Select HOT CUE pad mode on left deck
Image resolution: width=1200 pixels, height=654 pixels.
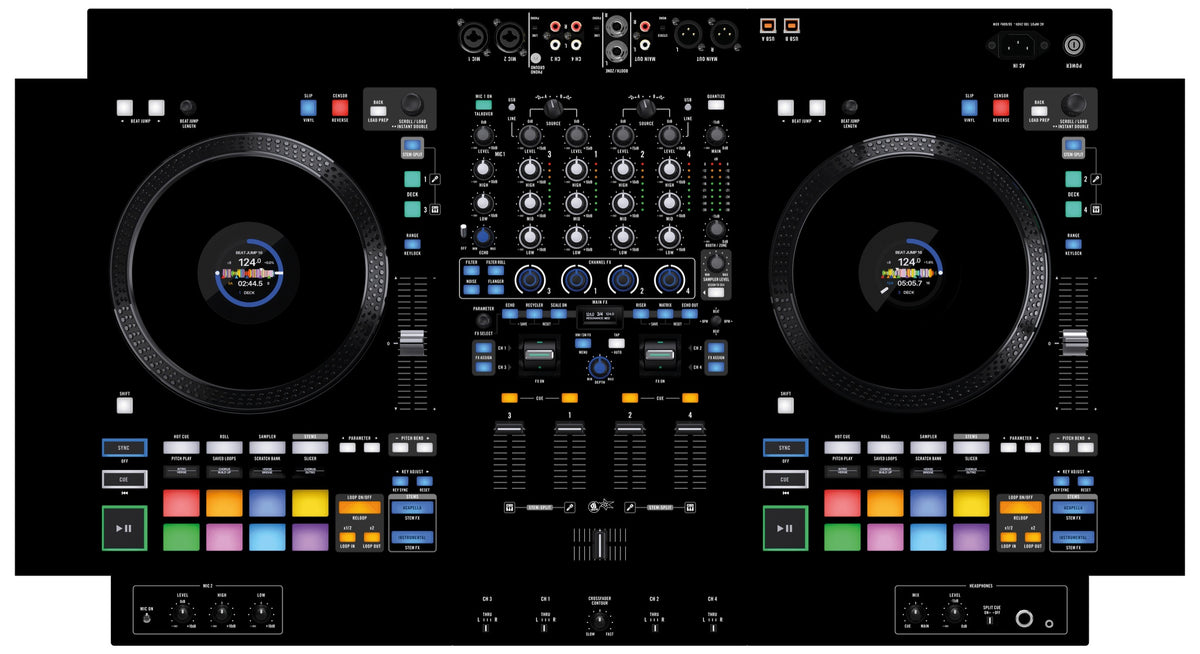point(181,447)
